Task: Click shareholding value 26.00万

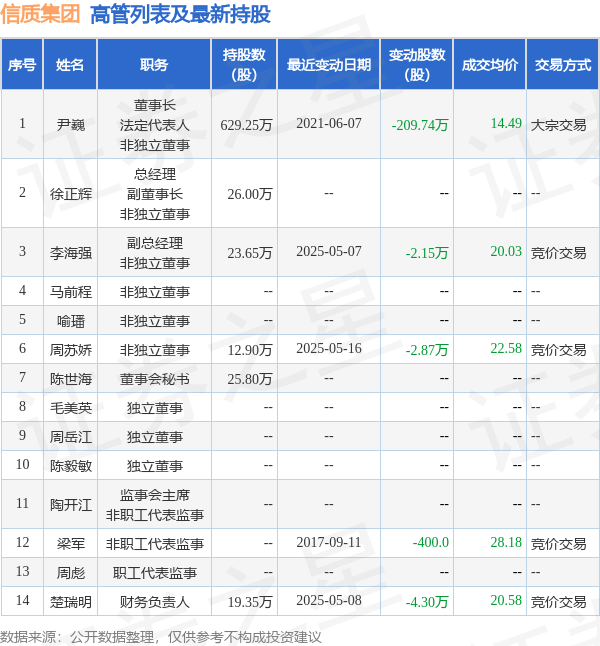Action: click(250, 194)
